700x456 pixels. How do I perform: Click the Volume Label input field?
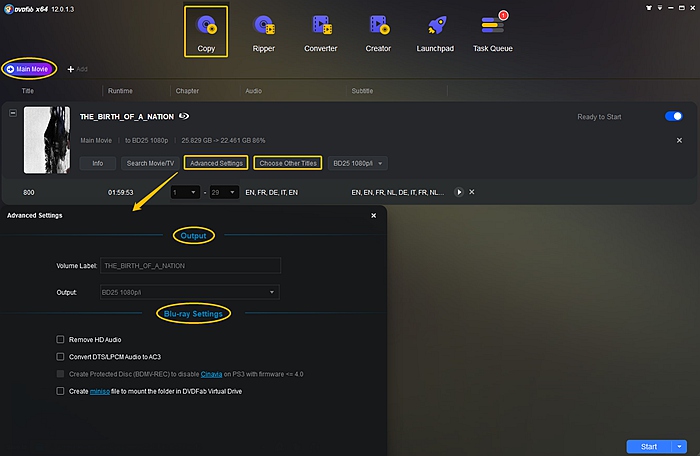coord(191,266)
